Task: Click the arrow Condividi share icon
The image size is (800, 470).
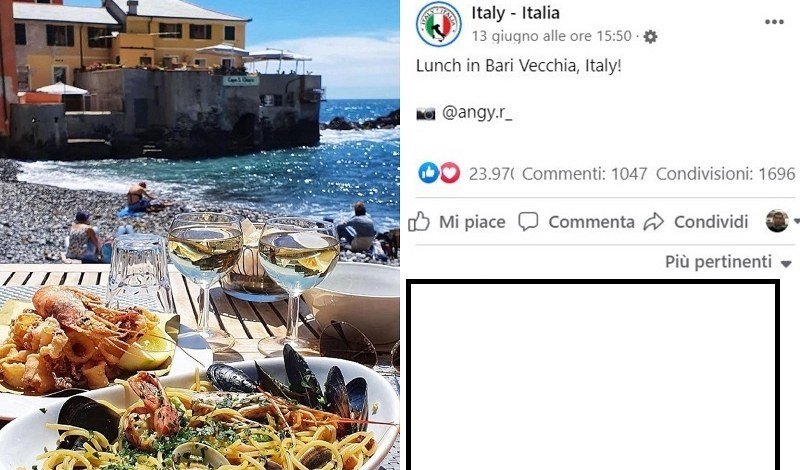Action: click(654, 222)
